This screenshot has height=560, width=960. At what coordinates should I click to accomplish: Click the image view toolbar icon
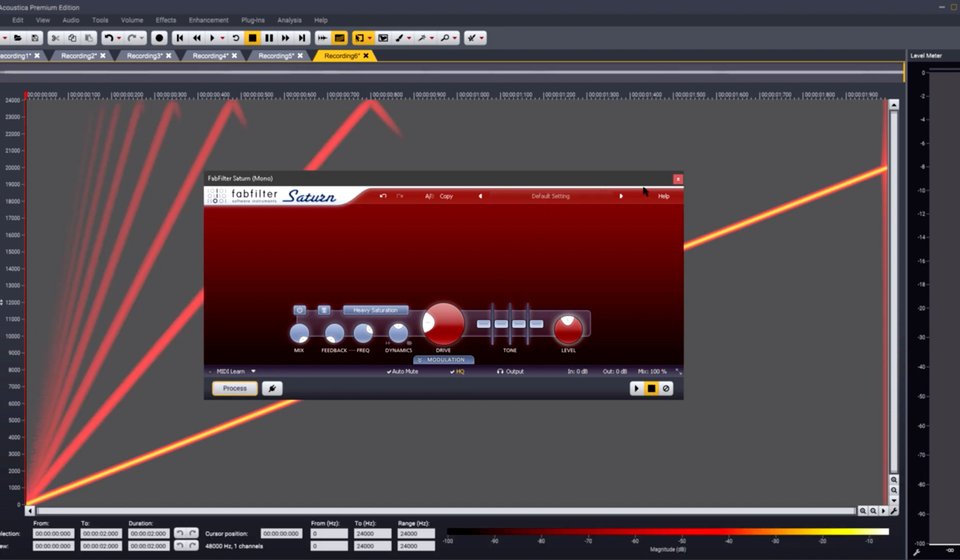pyautogui.click(x=383, y=38)
